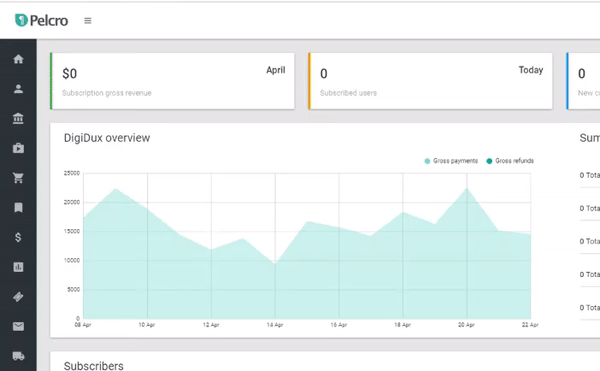Click the delivery truck icon in sidebar
The width and height of the screenshot is (600, 371).
tap(18, 356)
